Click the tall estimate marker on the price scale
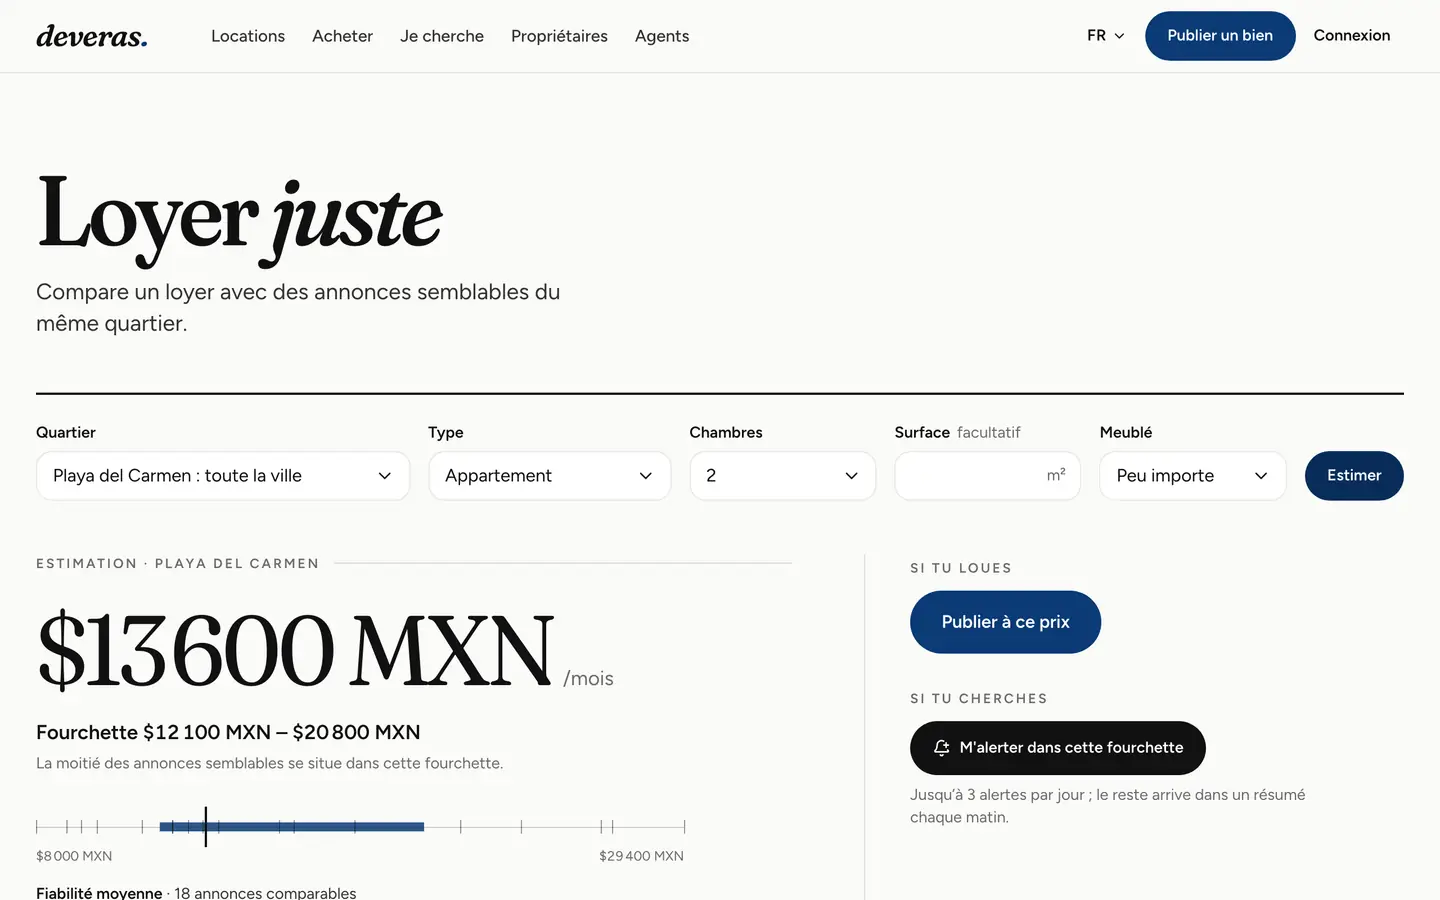The image size is (1440, 900). pyautogui.click(x=205, y=827)
